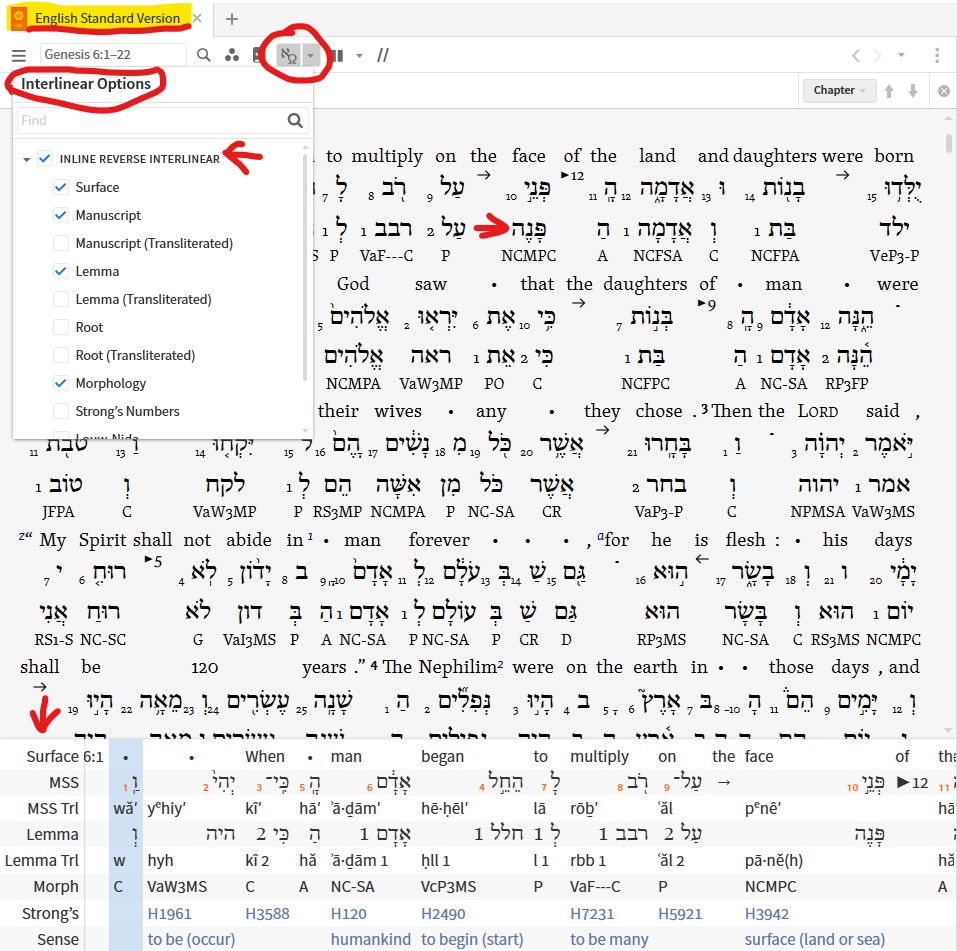Open Strong's number H3942 link
The height and width of the screenshot is (951, 957).
coord(767,914)
